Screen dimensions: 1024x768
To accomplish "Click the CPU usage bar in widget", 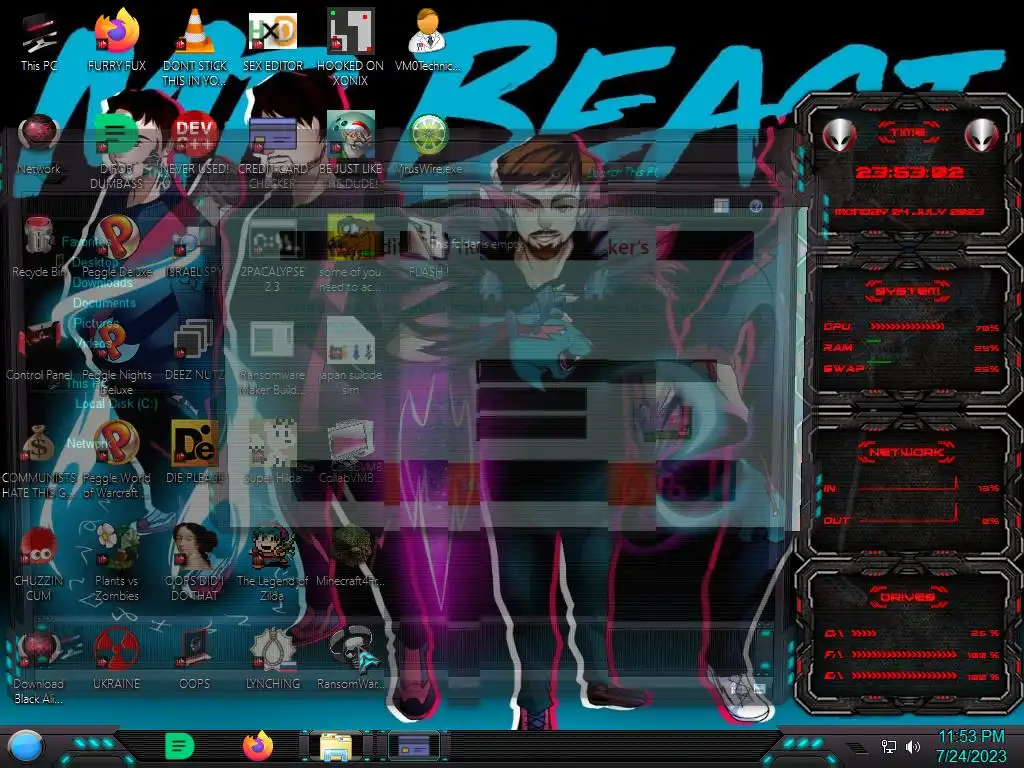I will 908,327.
